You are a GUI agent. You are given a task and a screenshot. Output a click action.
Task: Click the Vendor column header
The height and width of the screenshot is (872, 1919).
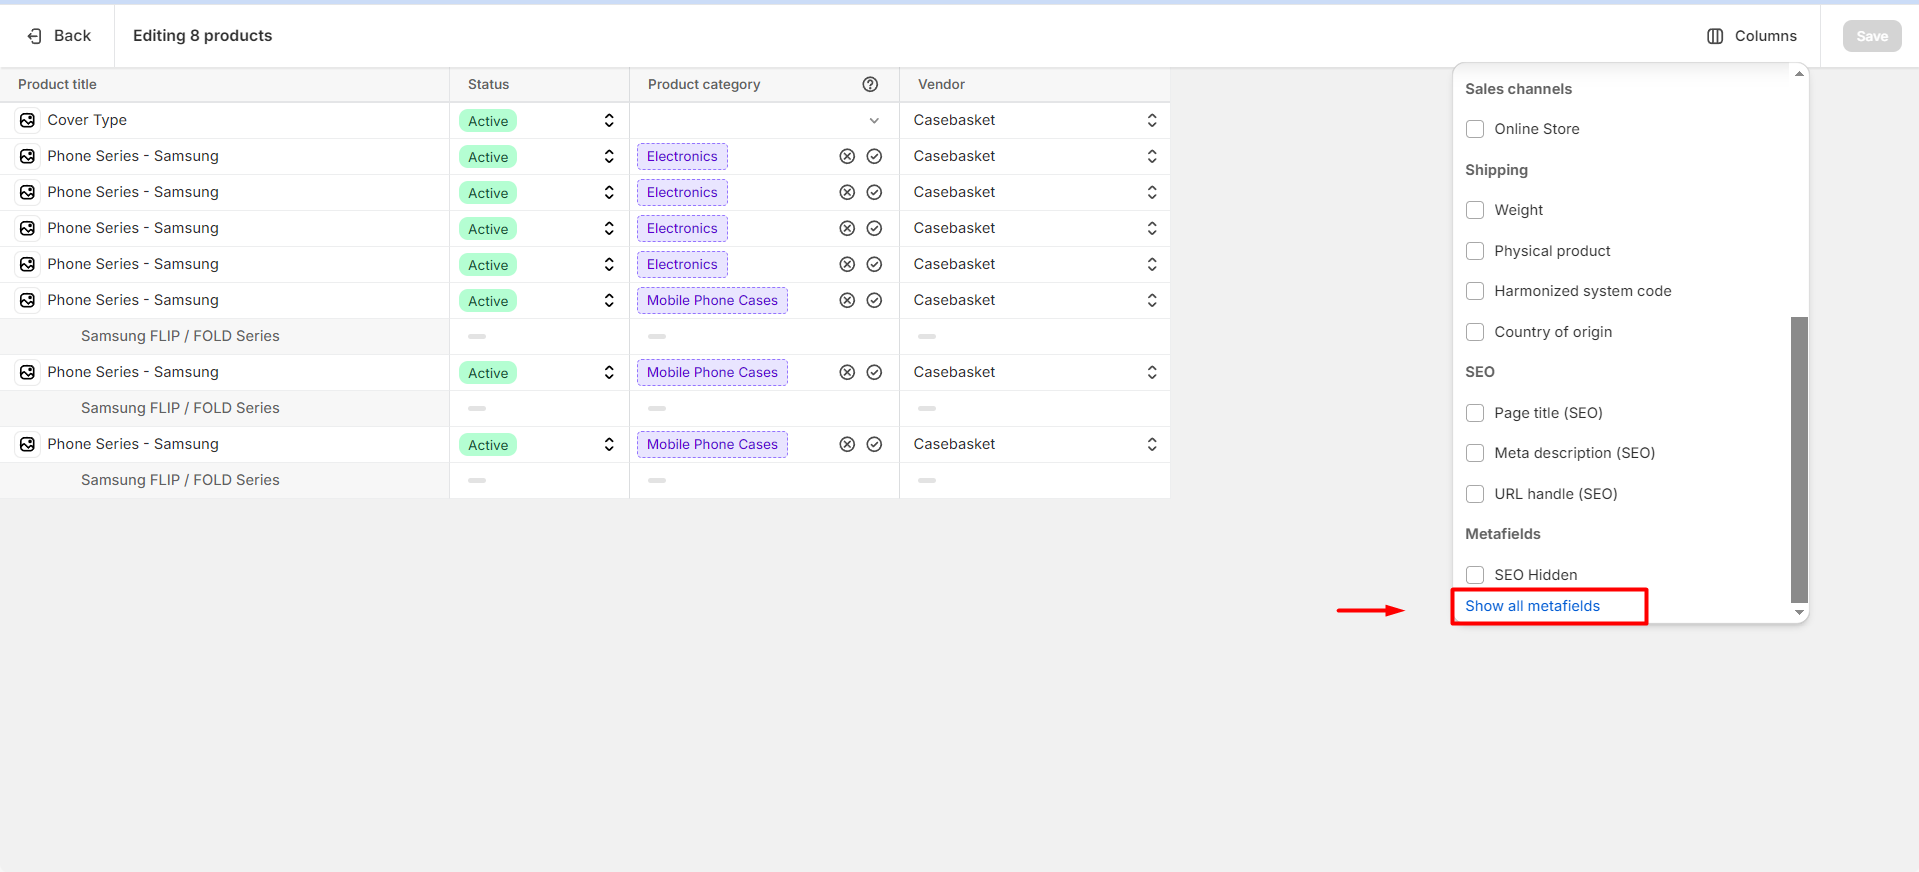point(941,85)
